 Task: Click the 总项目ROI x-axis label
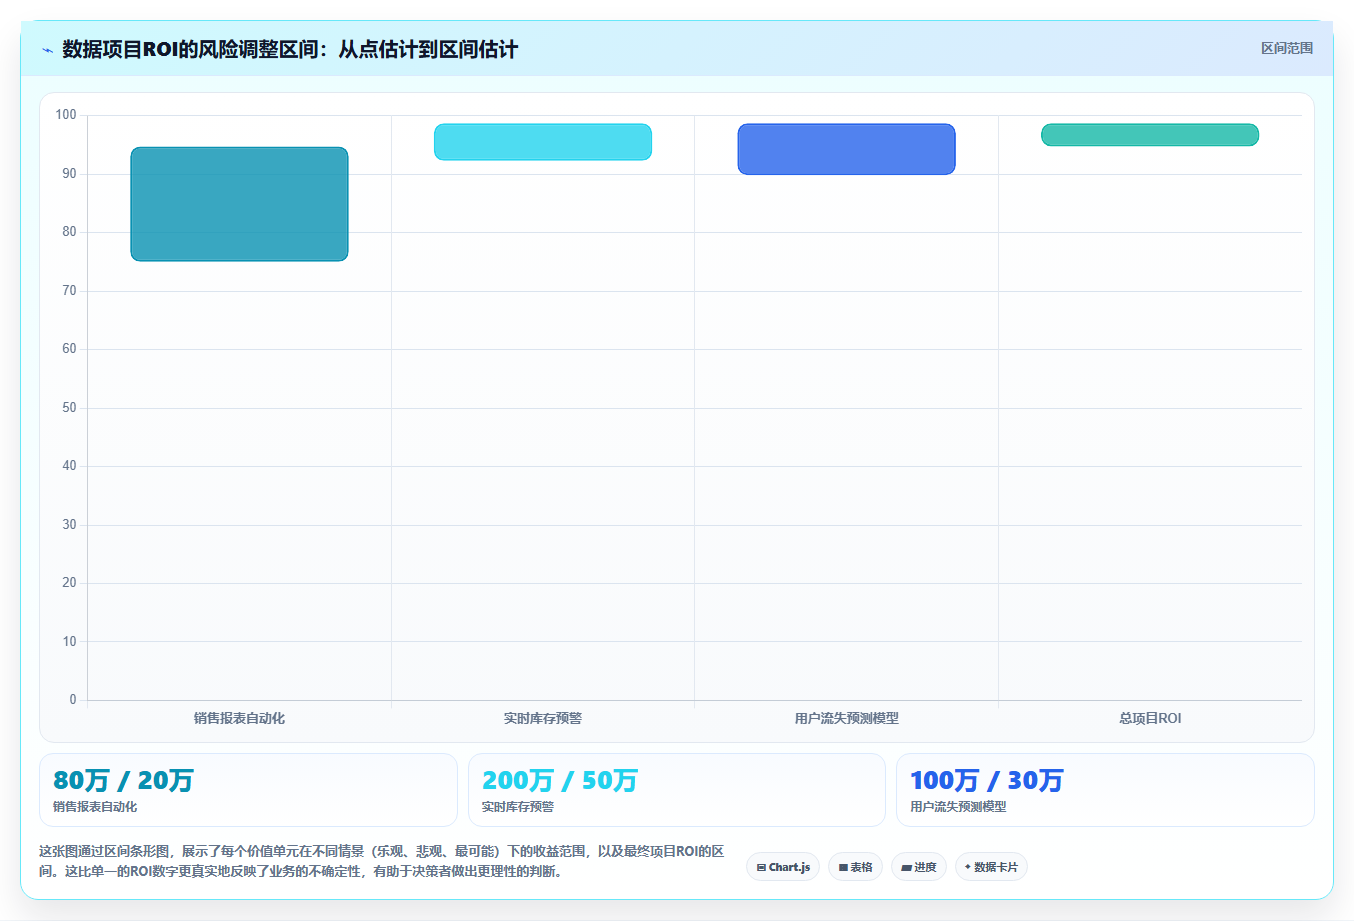pyautogui.click(x=1150, y=718)
